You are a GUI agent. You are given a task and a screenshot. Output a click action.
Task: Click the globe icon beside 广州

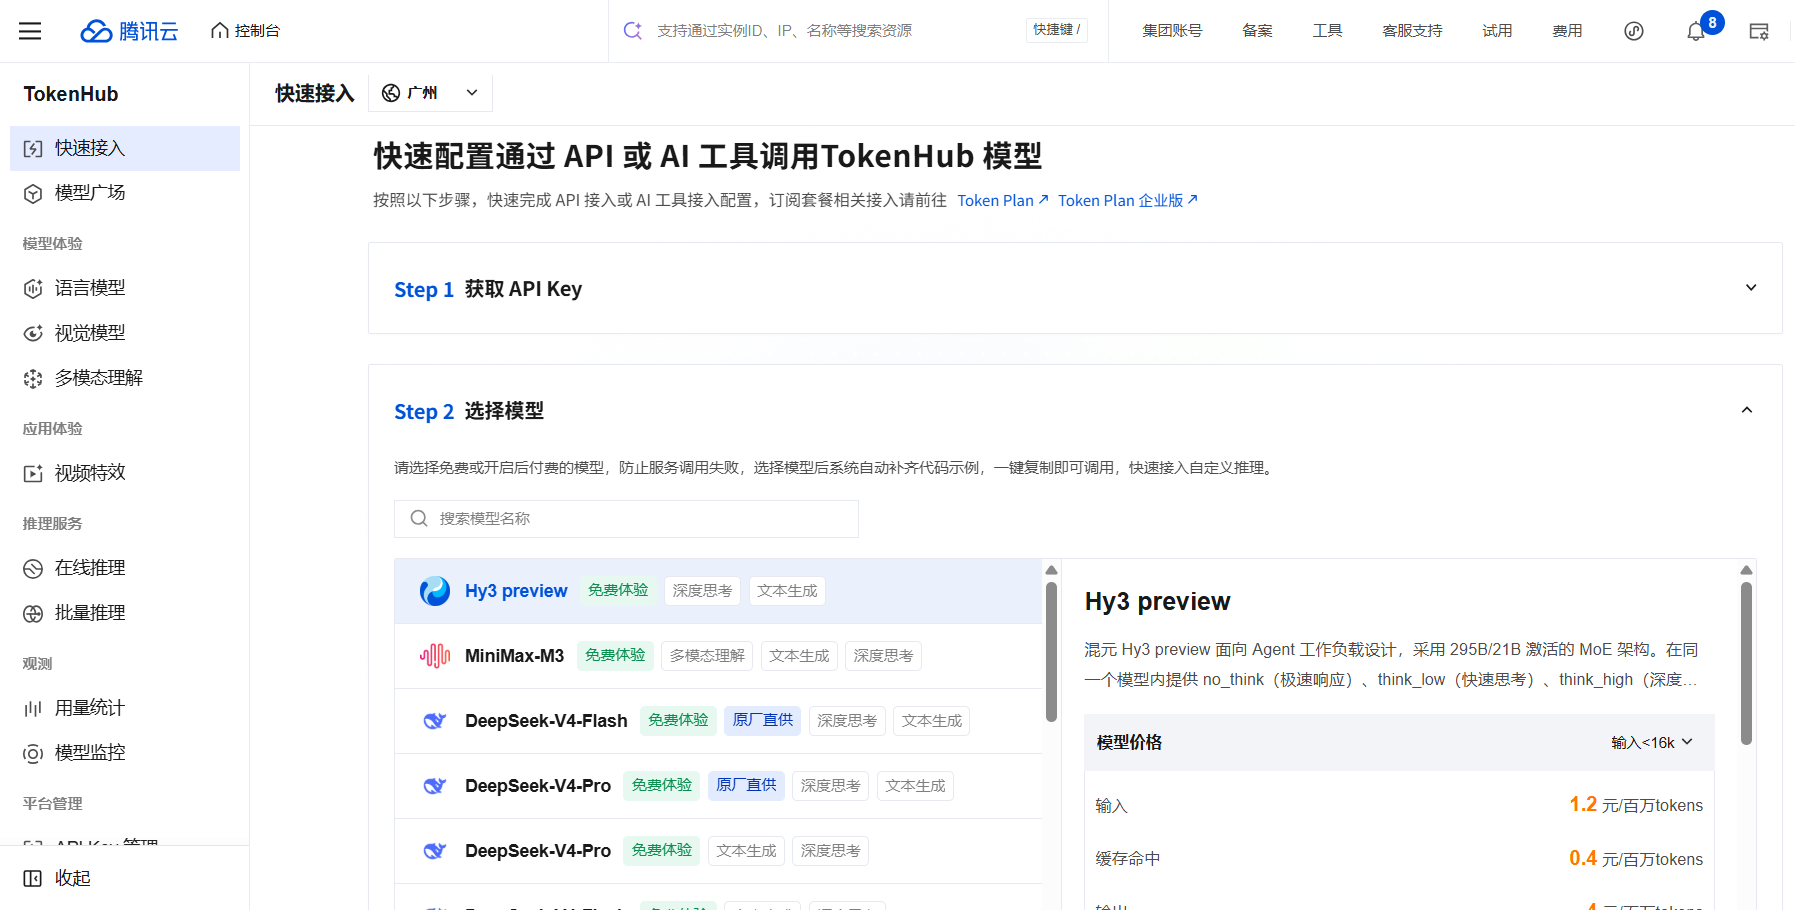pyautogui.click(x=391, y=93)
